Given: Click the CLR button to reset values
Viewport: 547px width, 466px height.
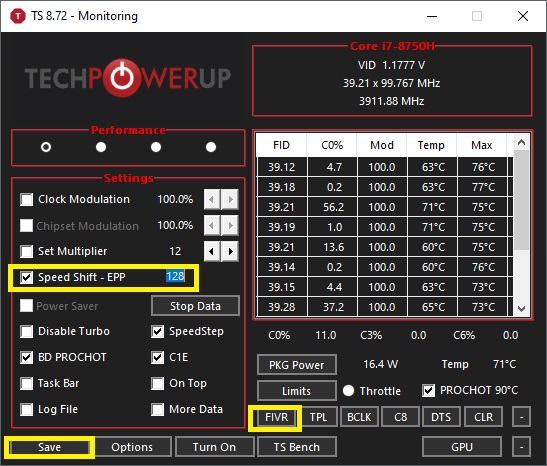Looking at the screenshot, I should tap(484, 417).
